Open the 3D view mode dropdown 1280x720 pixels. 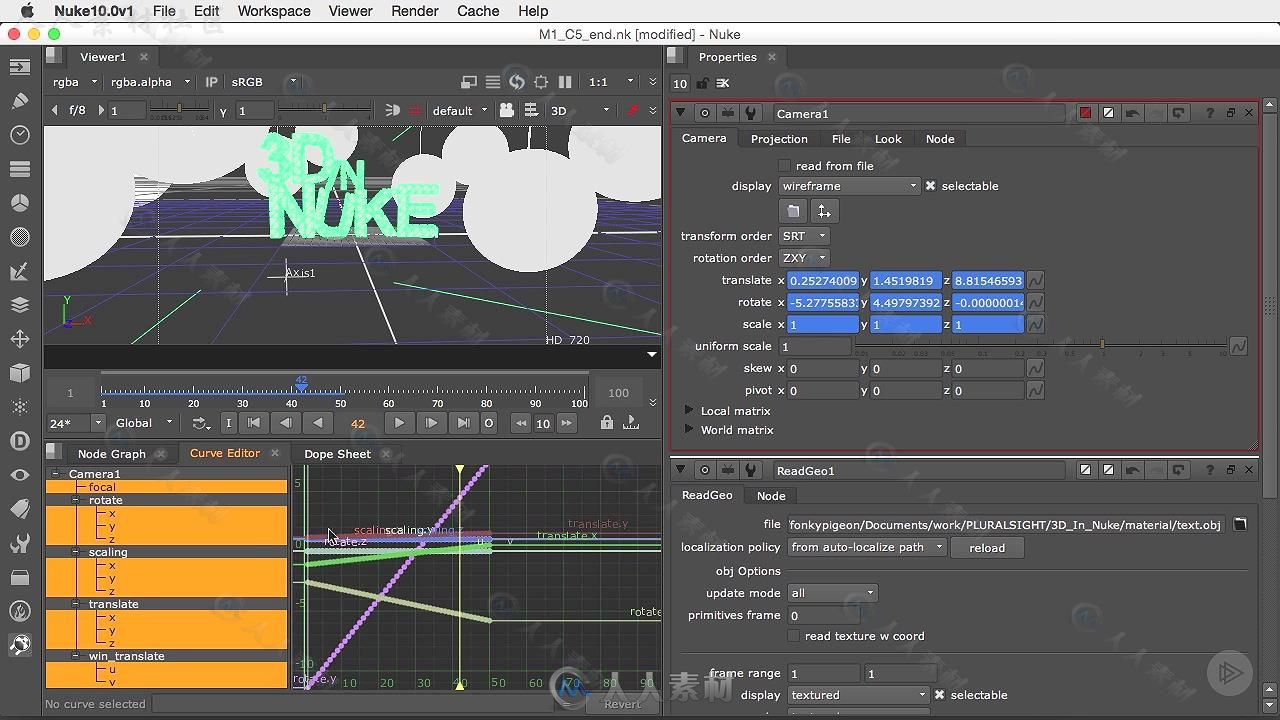[580, 110]
